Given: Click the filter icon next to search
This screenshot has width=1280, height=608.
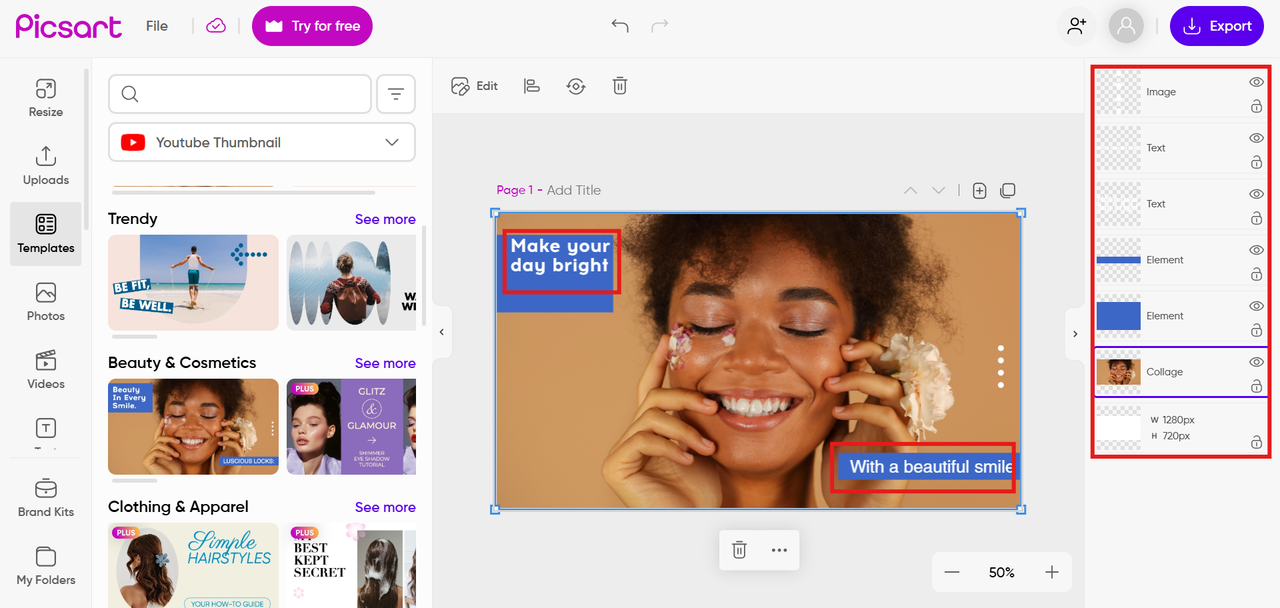Looking at the screenshot, I should (x=396, y=94).
